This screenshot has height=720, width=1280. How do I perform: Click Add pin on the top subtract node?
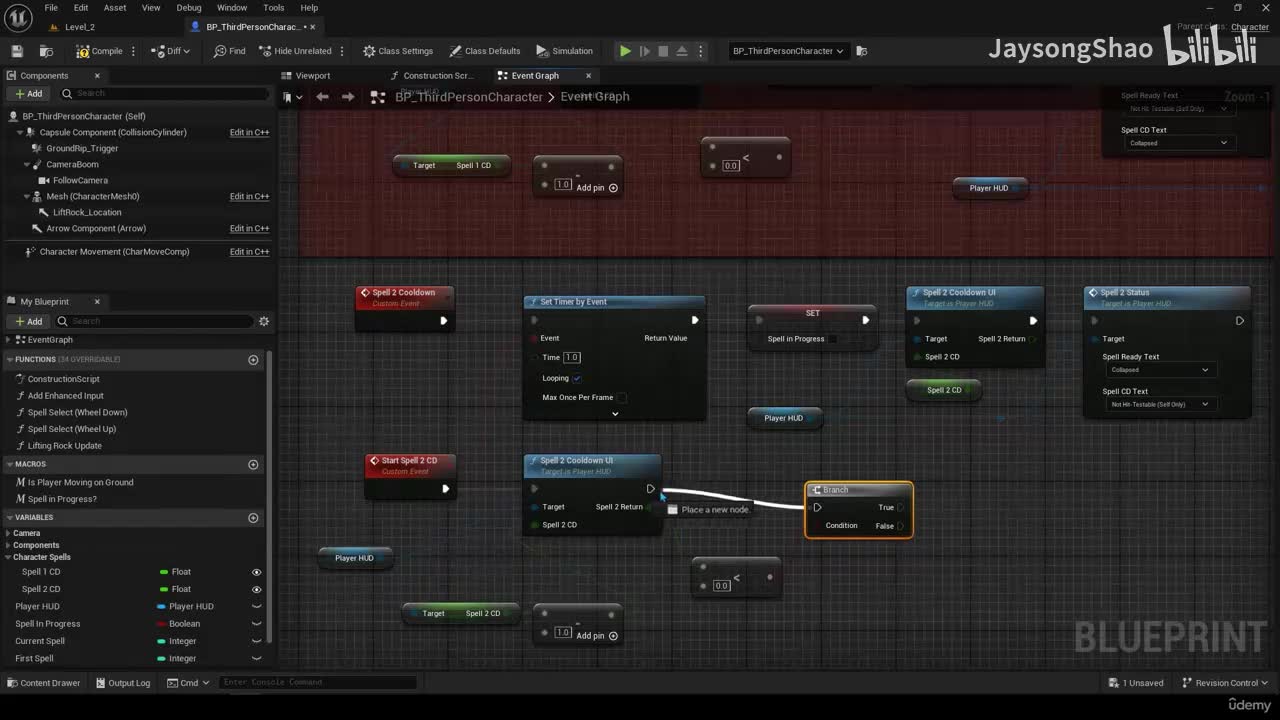597,188
